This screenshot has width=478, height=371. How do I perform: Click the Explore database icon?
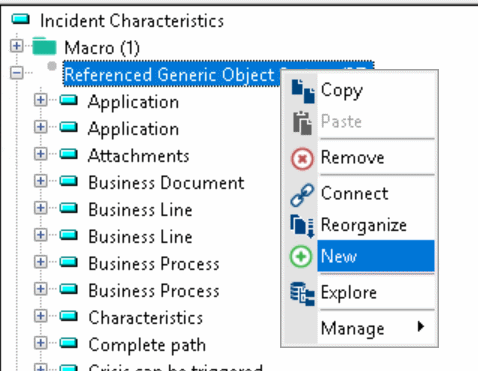(x=302, y=294)
